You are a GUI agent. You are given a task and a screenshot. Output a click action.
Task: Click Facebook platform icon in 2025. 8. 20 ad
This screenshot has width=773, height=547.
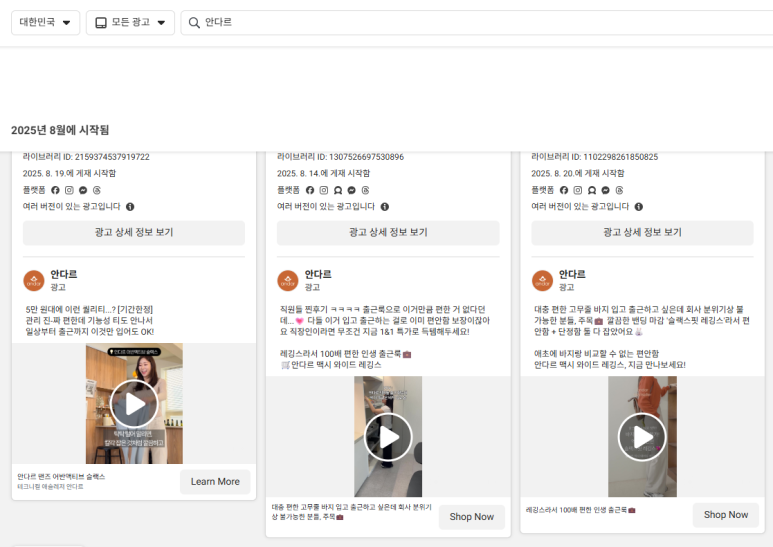pos(564,190)
